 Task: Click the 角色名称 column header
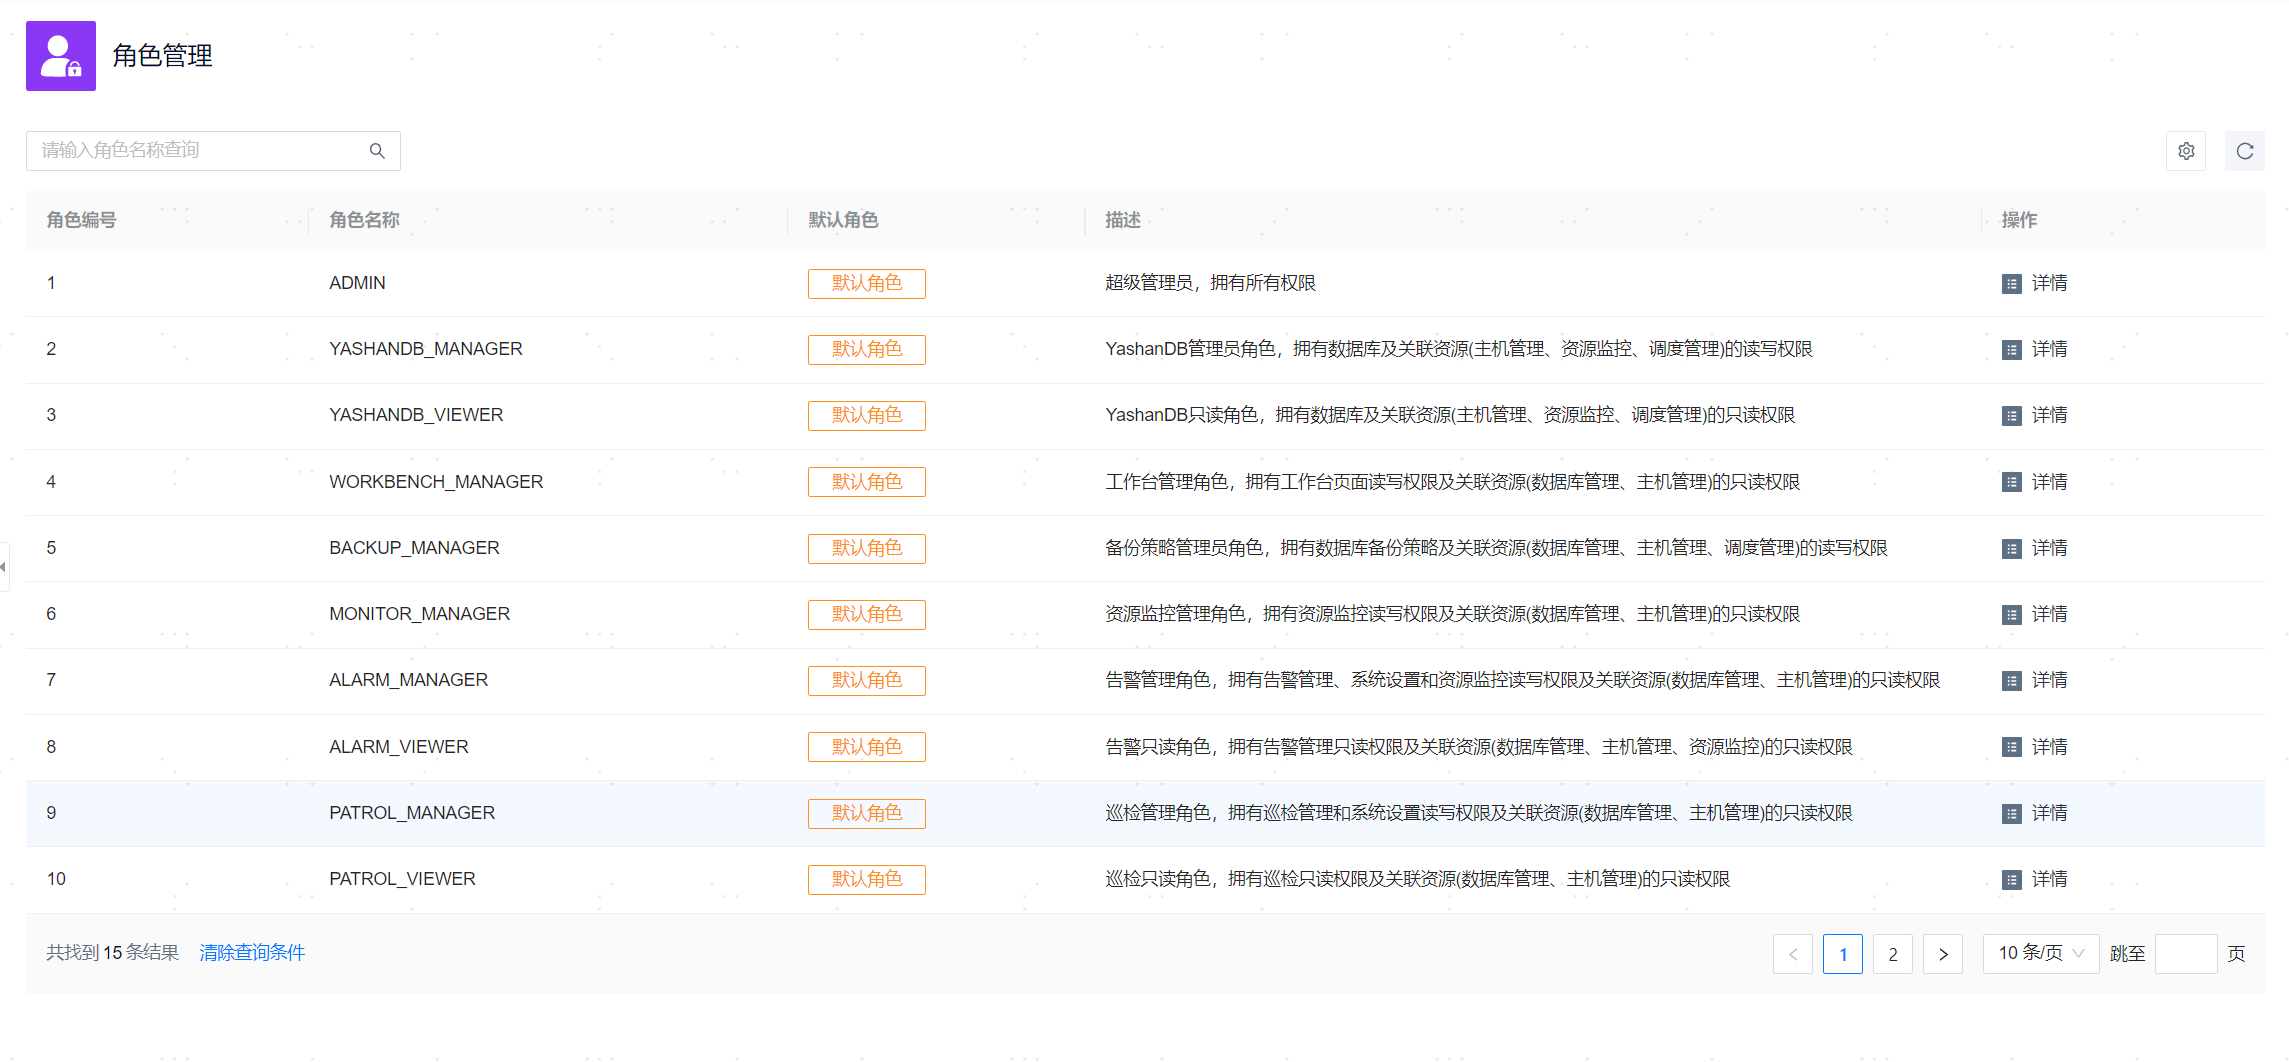364,220
